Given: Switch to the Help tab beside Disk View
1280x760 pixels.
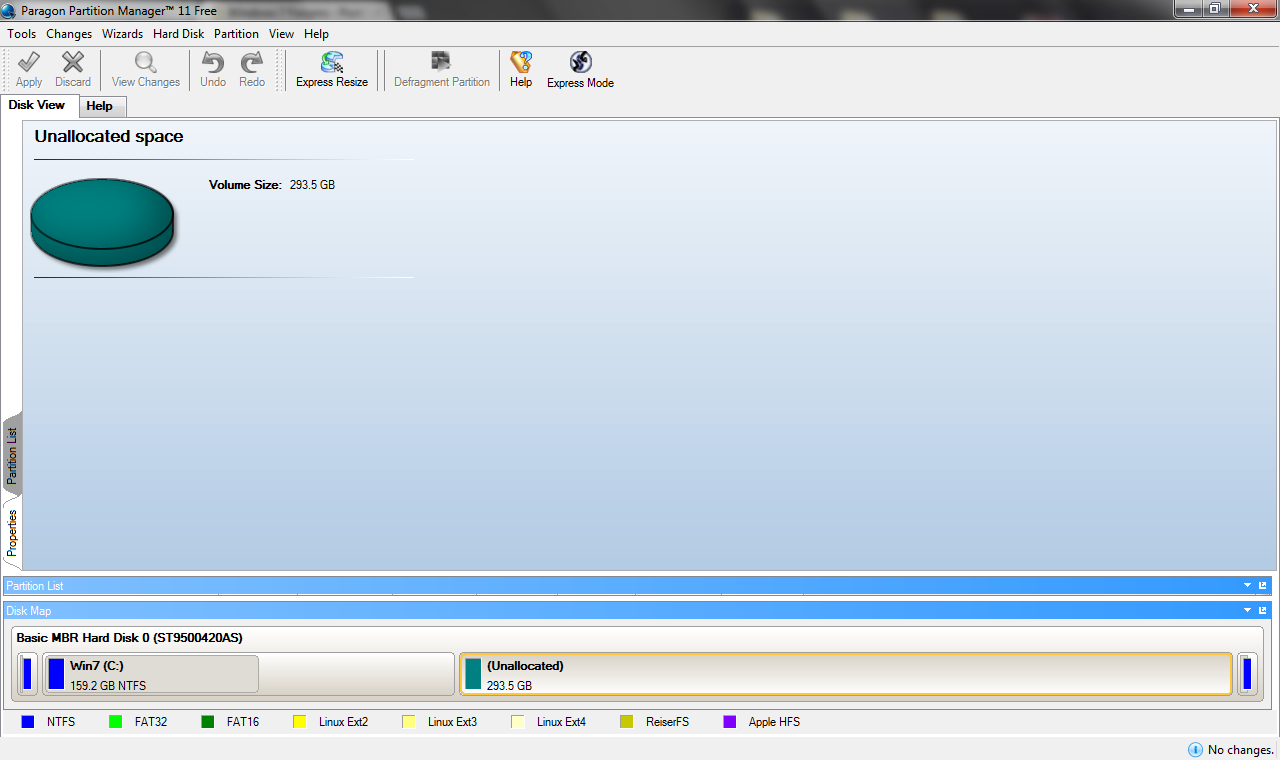Looking at the screenshot, I should click(100, 106).
